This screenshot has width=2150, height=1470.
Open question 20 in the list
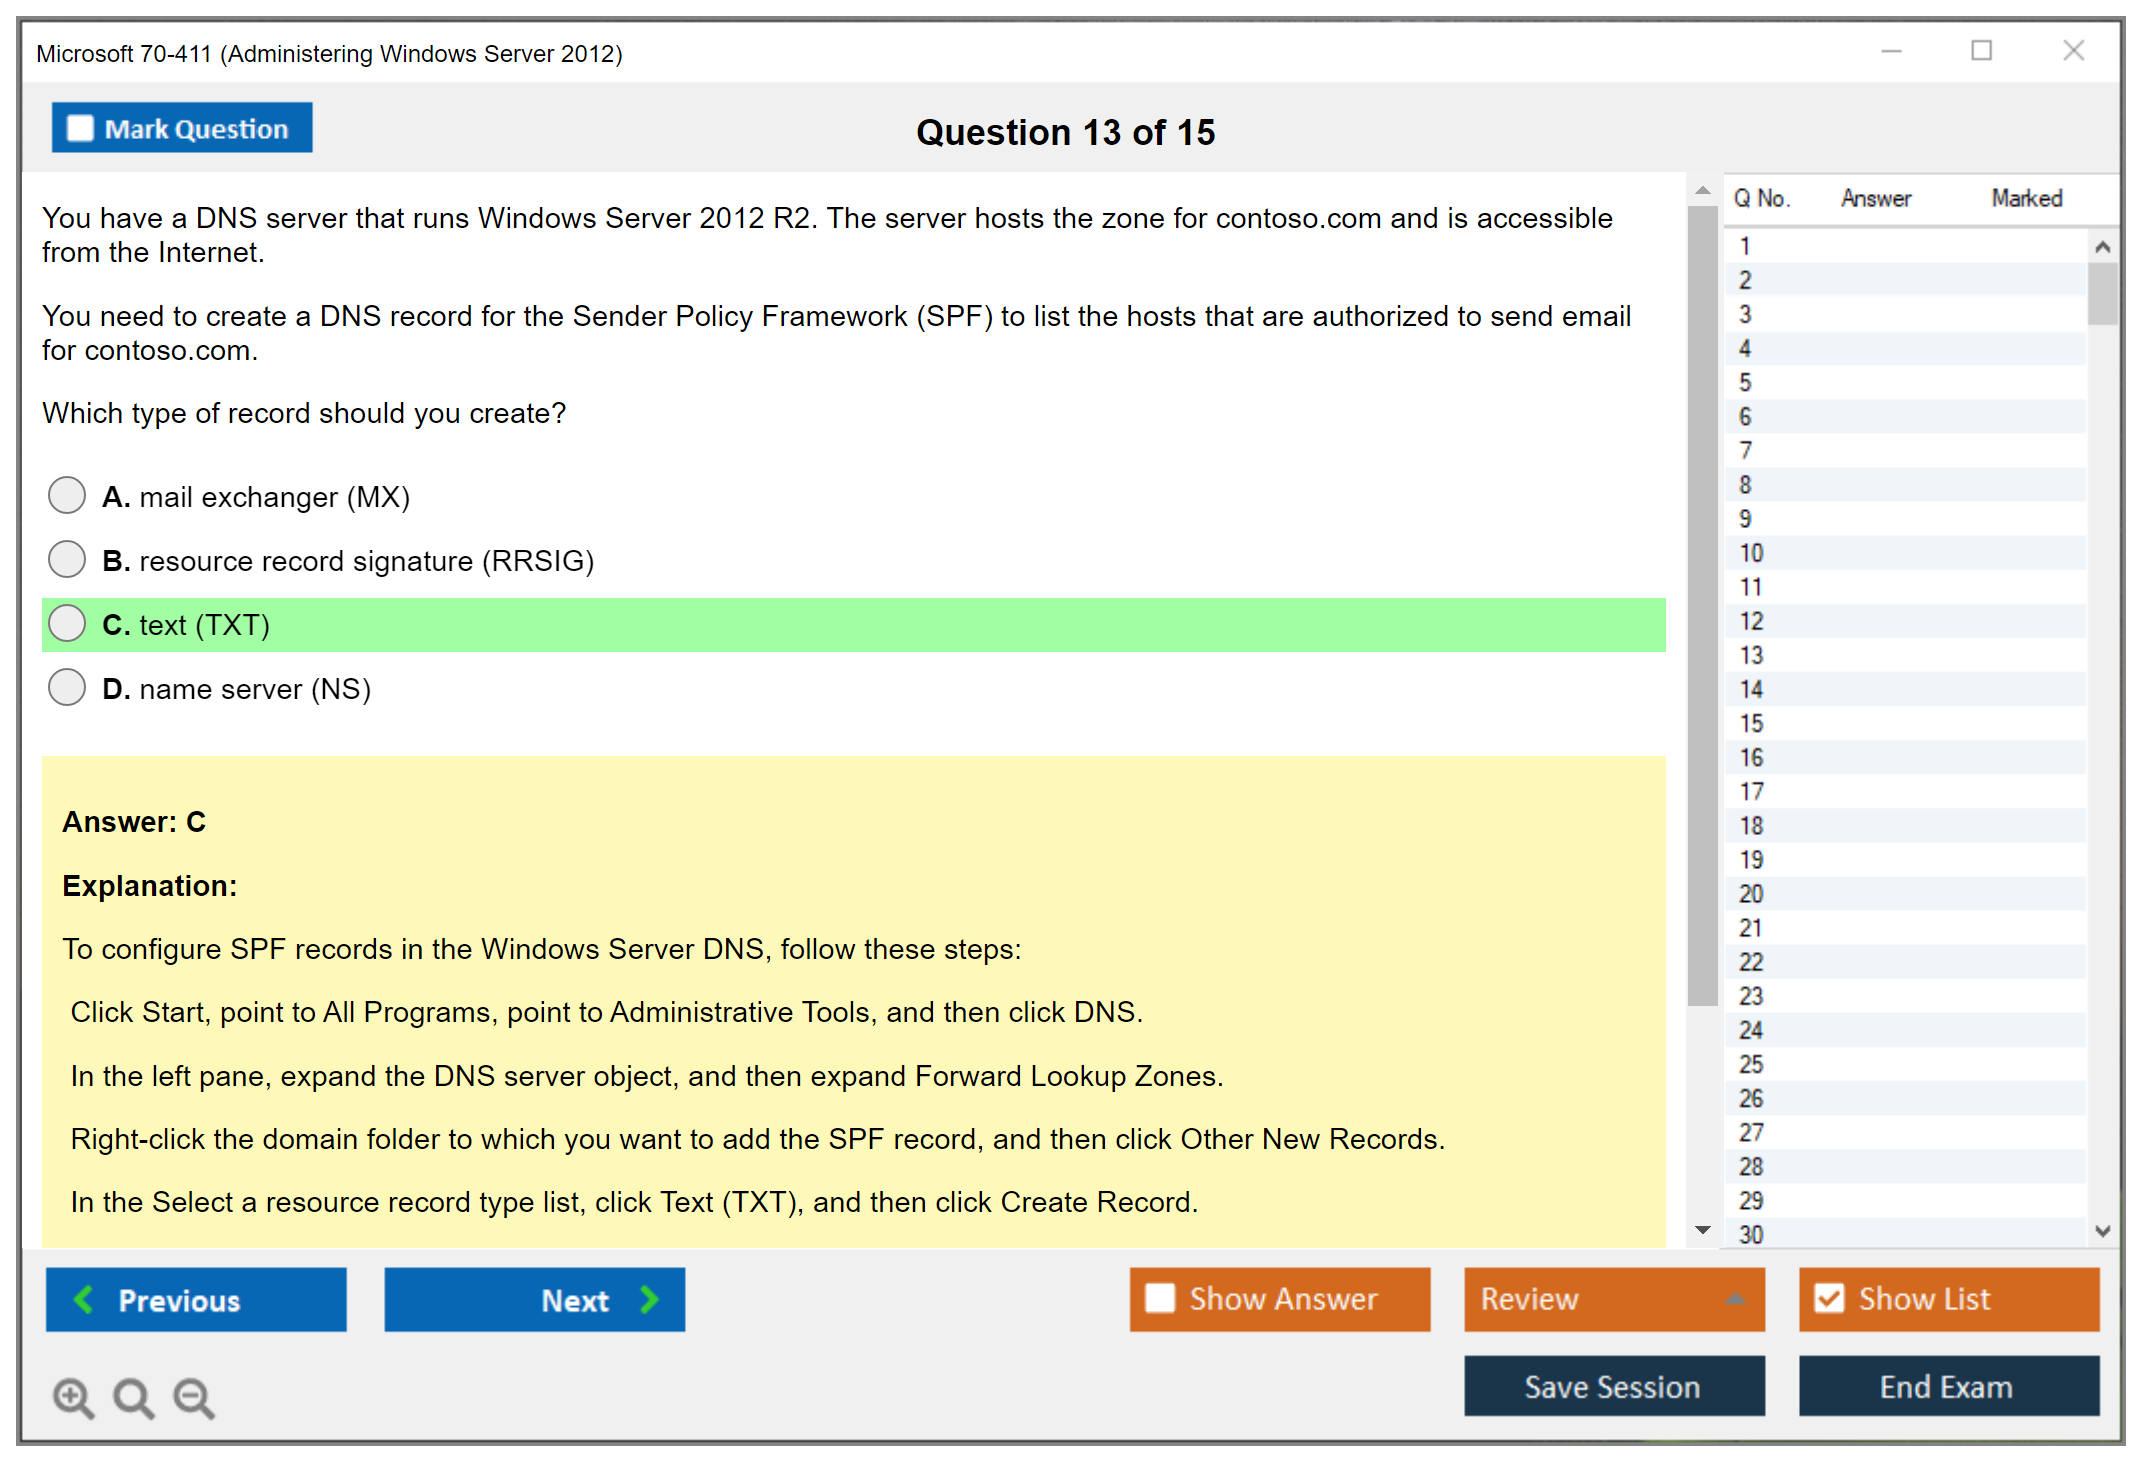[x=1751, y=894]
